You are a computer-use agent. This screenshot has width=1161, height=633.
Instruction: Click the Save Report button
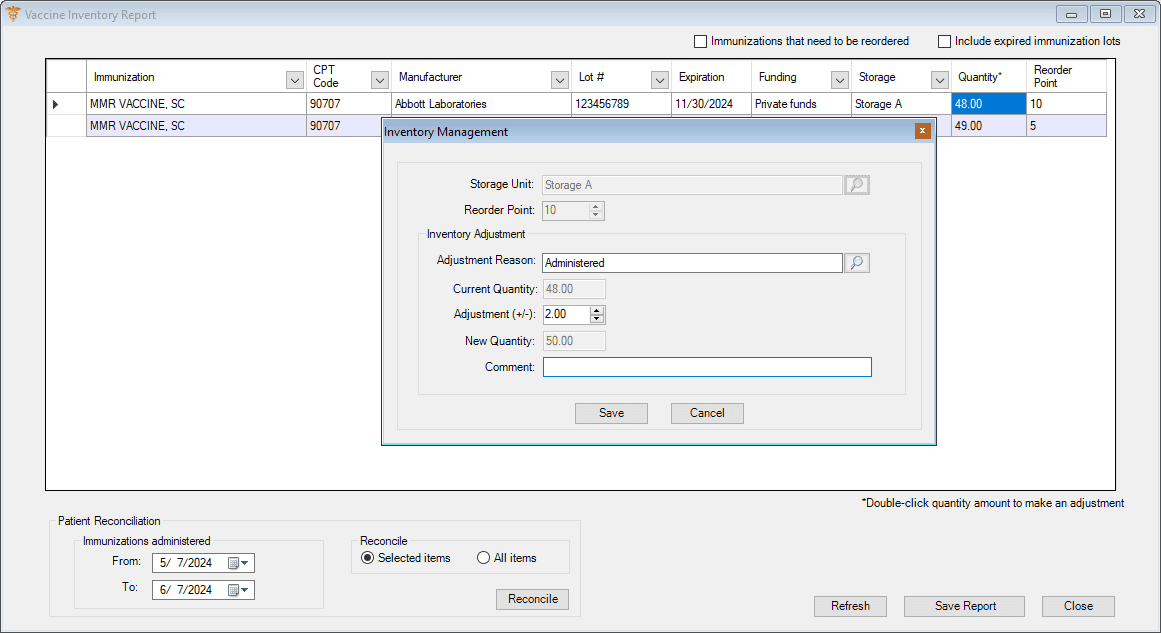tap(964, 606)
